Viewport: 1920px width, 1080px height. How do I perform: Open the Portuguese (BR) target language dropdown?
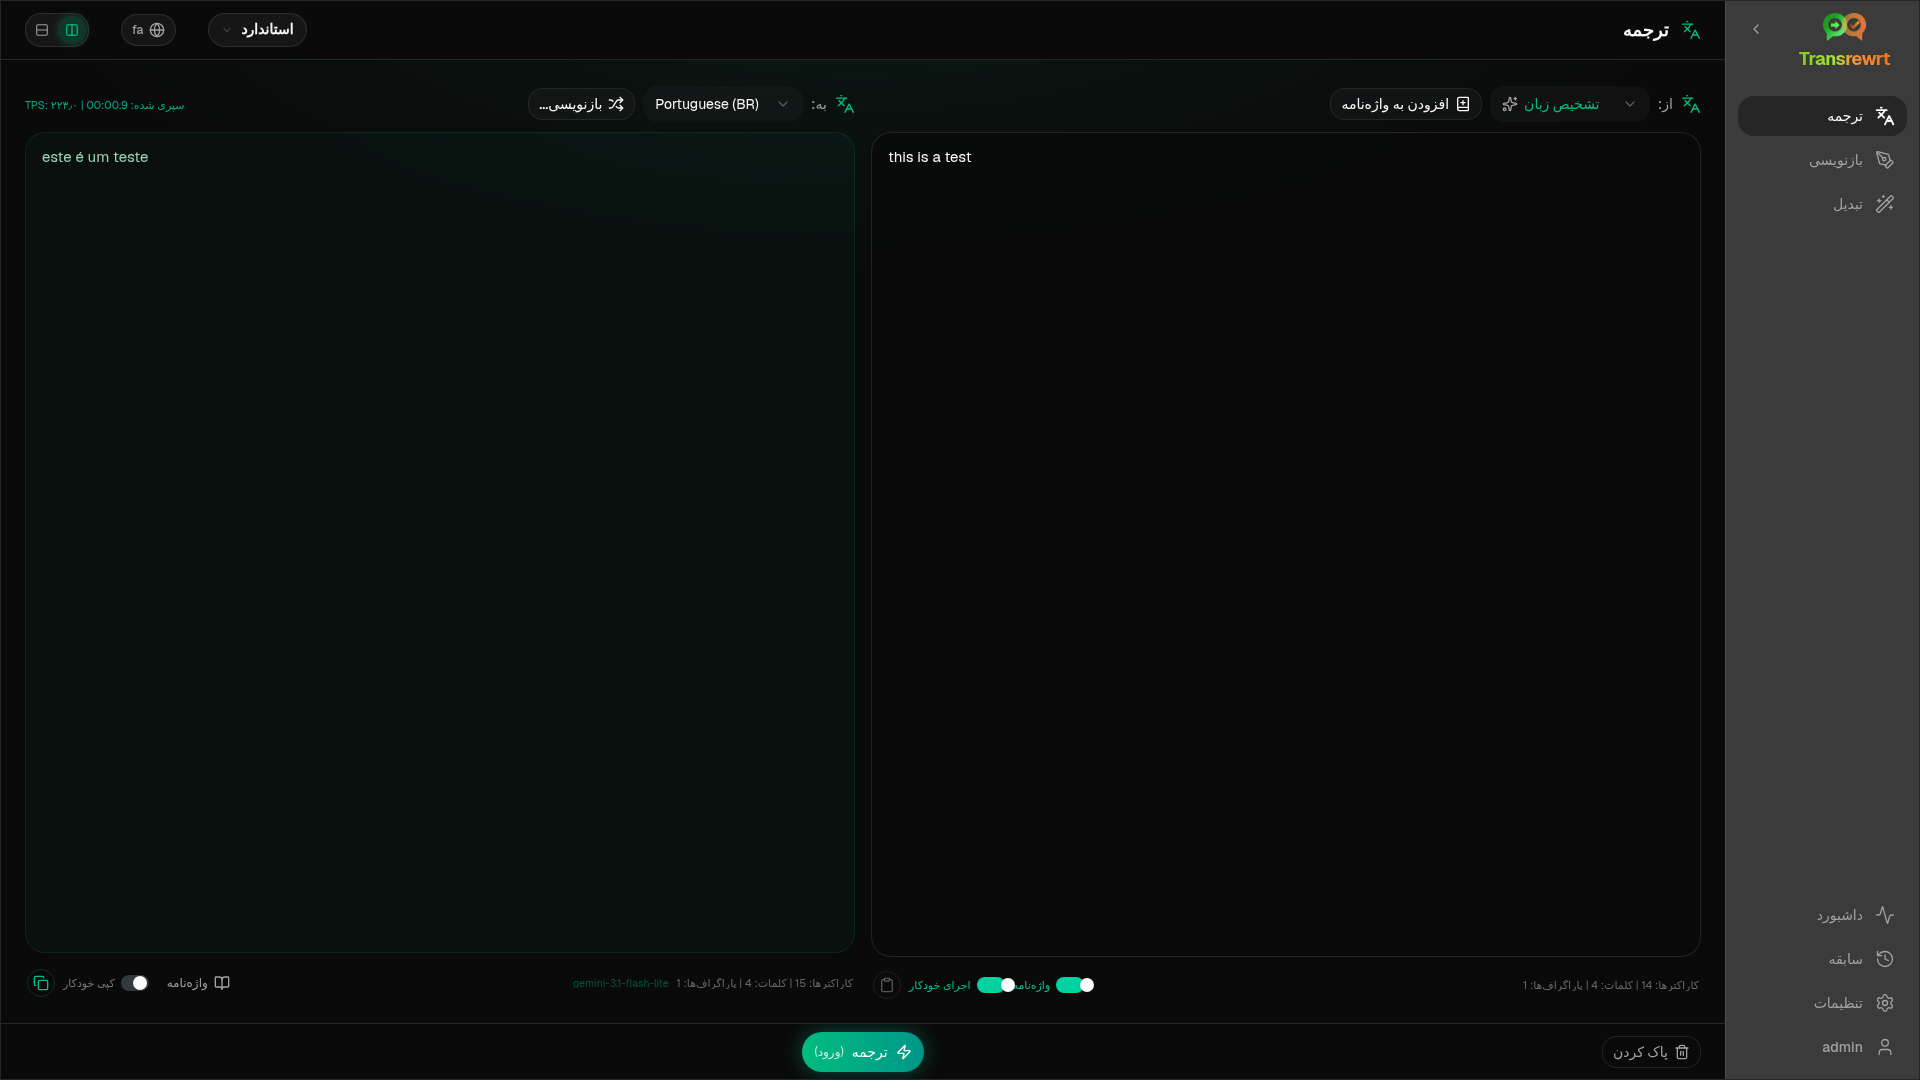pos(722,104)
